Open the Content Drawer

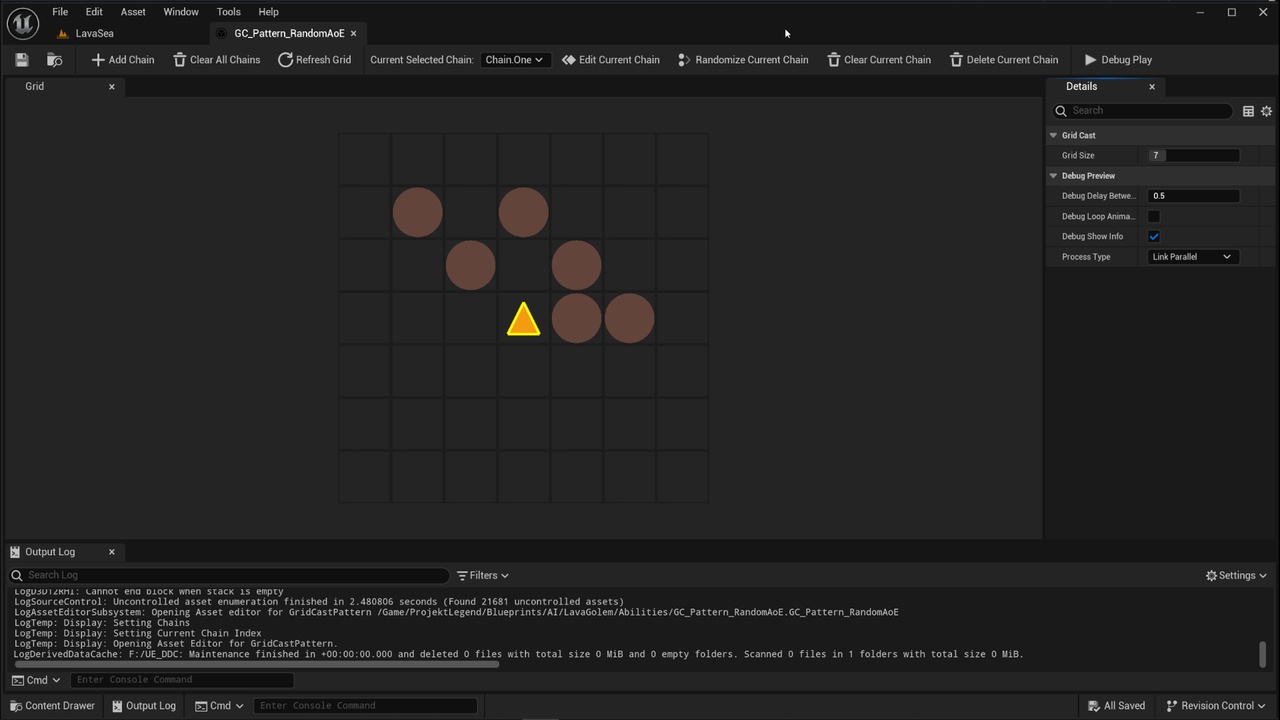pos(52,706)
